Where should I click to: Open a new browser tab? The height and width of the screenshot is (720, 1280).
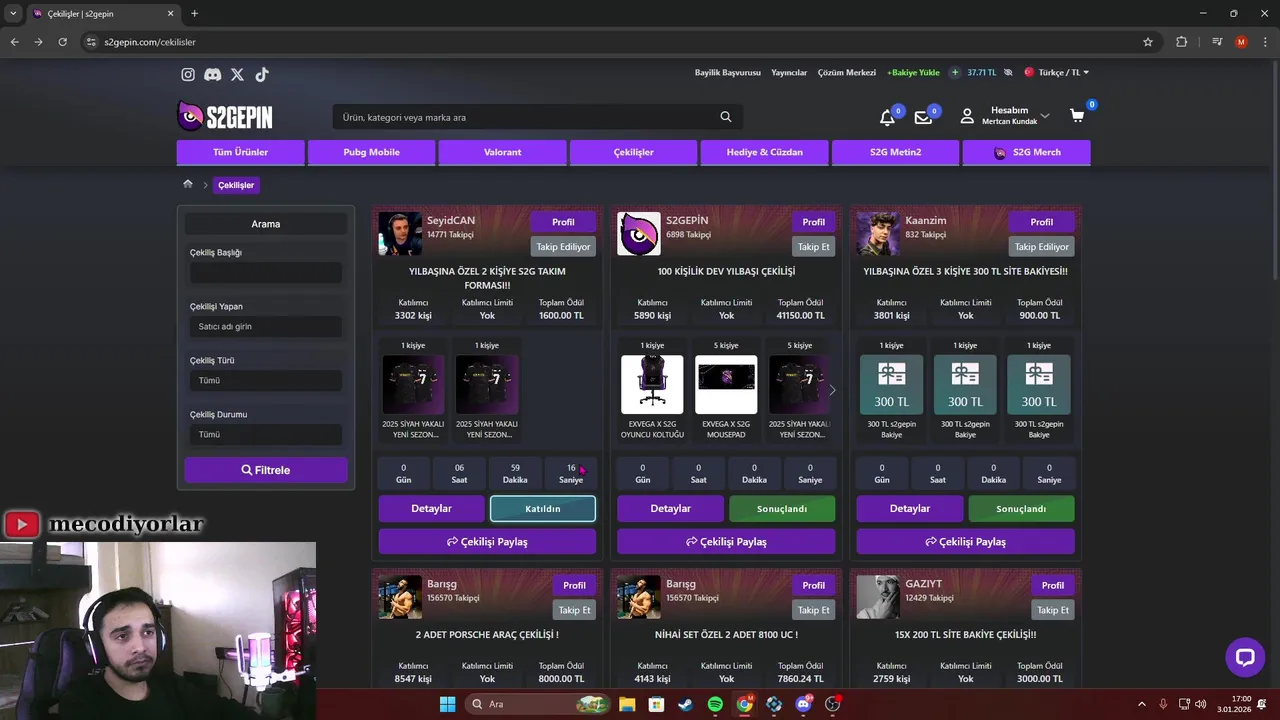pos(194,14)
